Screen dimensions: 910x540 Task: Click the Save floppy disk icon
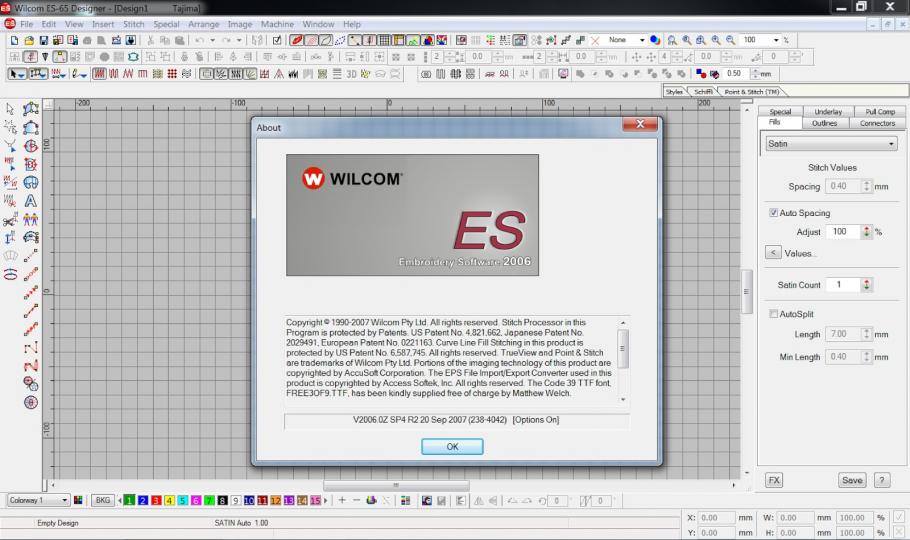tap(44, 40)
